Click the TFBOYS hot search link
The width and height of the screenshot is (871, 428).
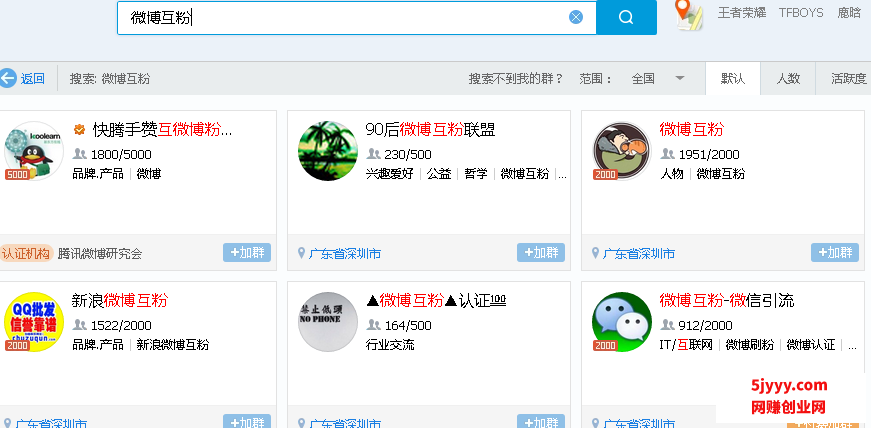[799, 13]
